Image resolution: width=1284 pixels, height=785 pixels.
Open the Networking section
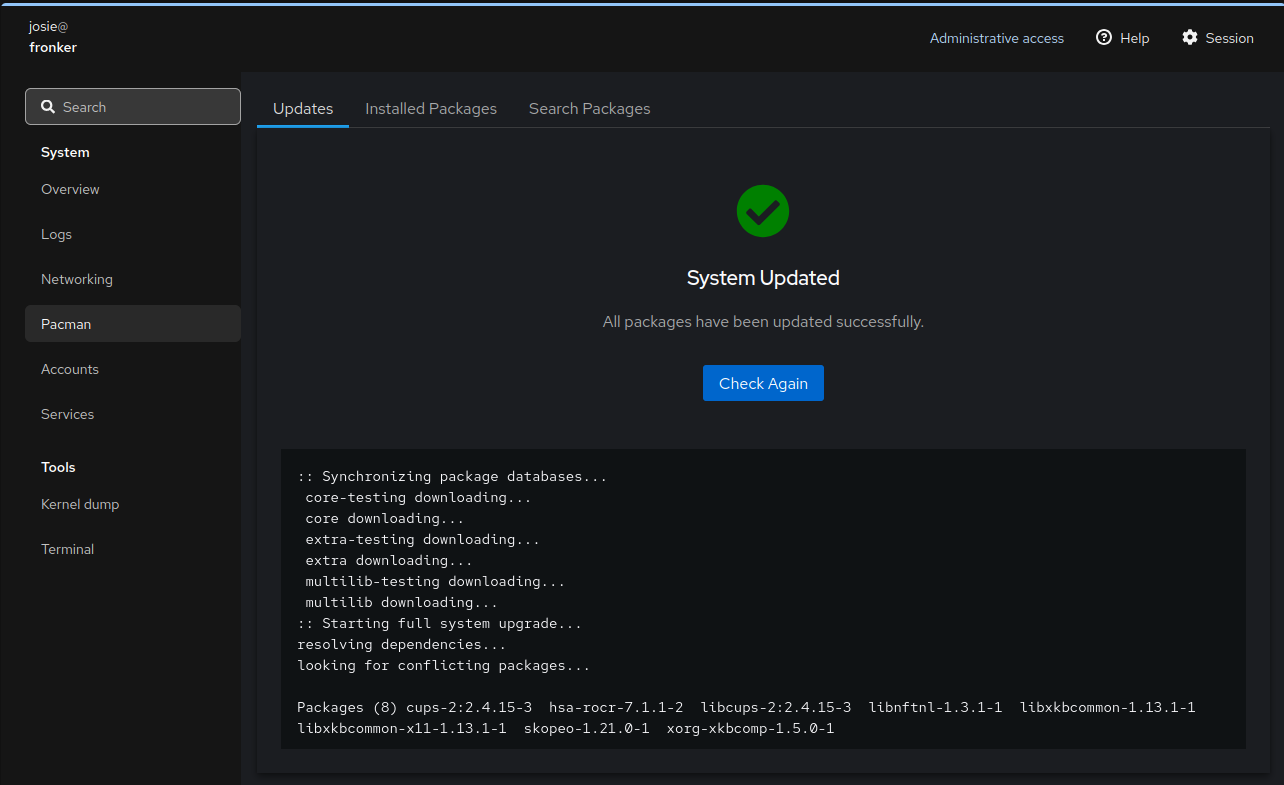pos(77,279)
